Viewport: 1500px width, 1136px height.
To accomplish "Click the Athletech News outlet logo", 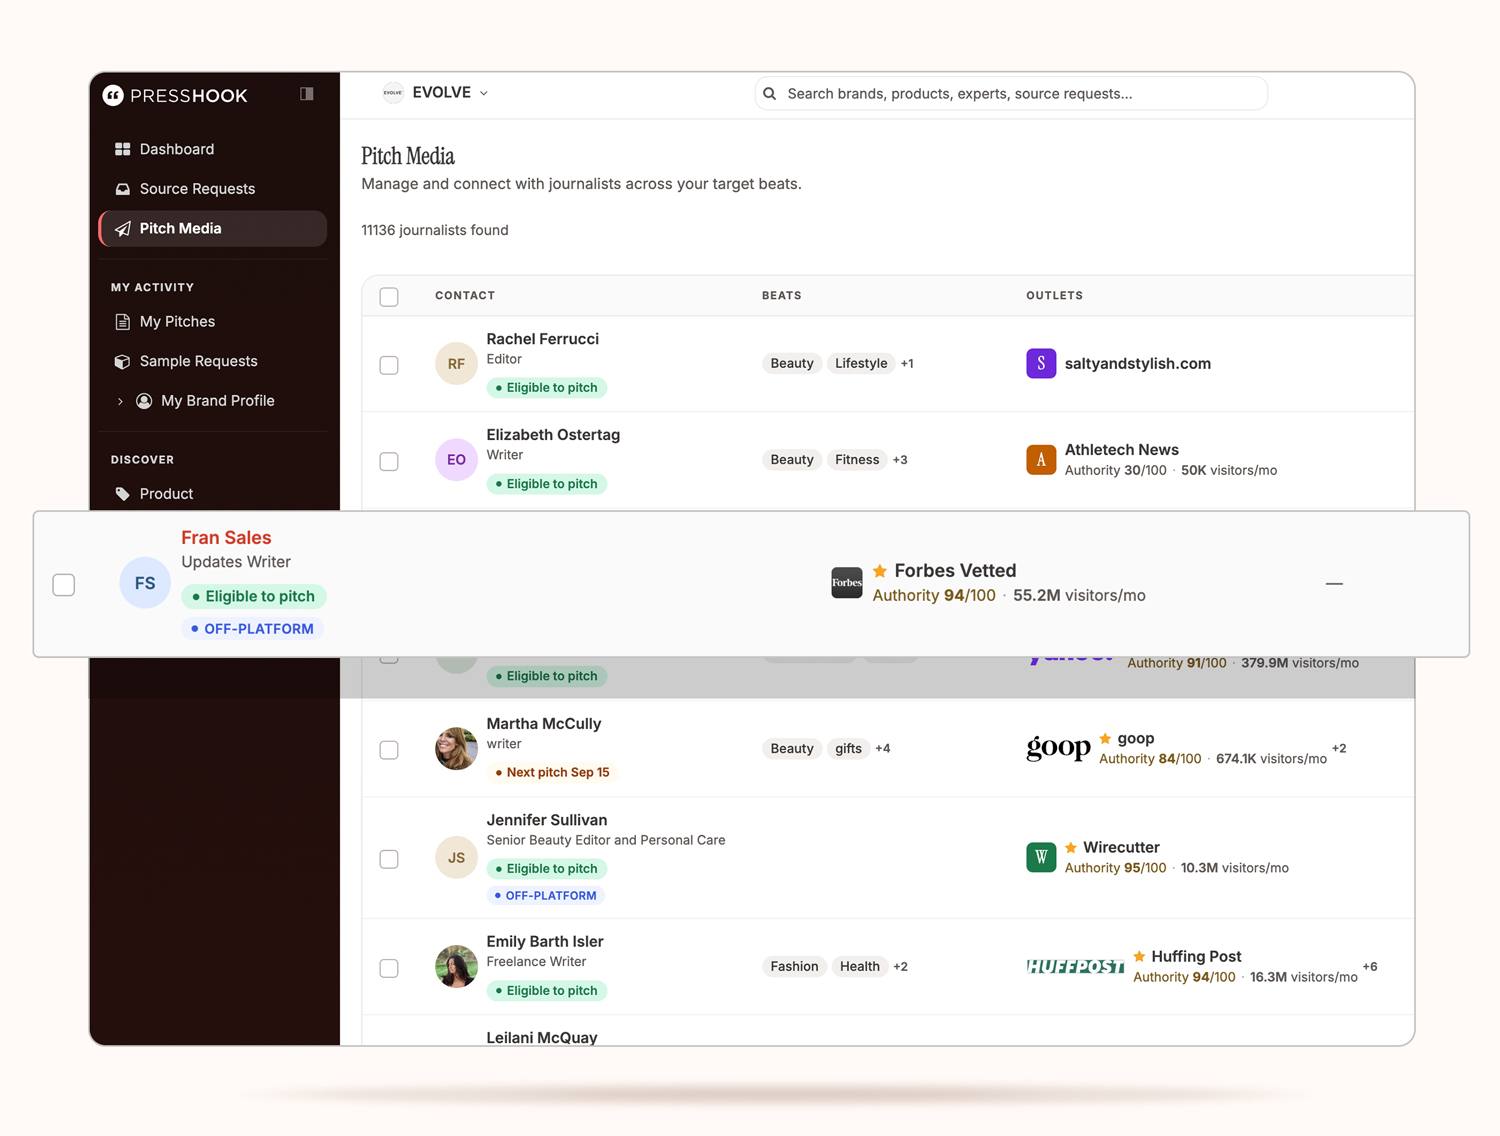I will (x=1041, y=459).
